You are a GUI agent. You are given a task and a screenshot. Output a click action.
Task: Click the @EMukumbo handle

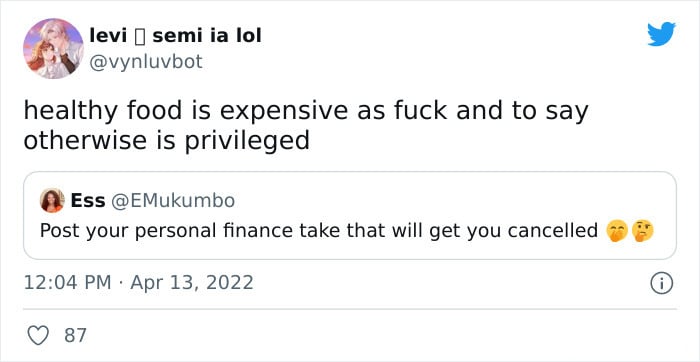172,201
